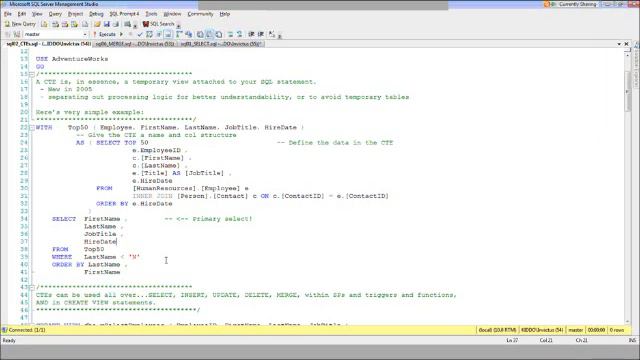640x360 pixels.
Task: Switch to the sql06_MERGE.sql tab
Action: tap(135, 44)
